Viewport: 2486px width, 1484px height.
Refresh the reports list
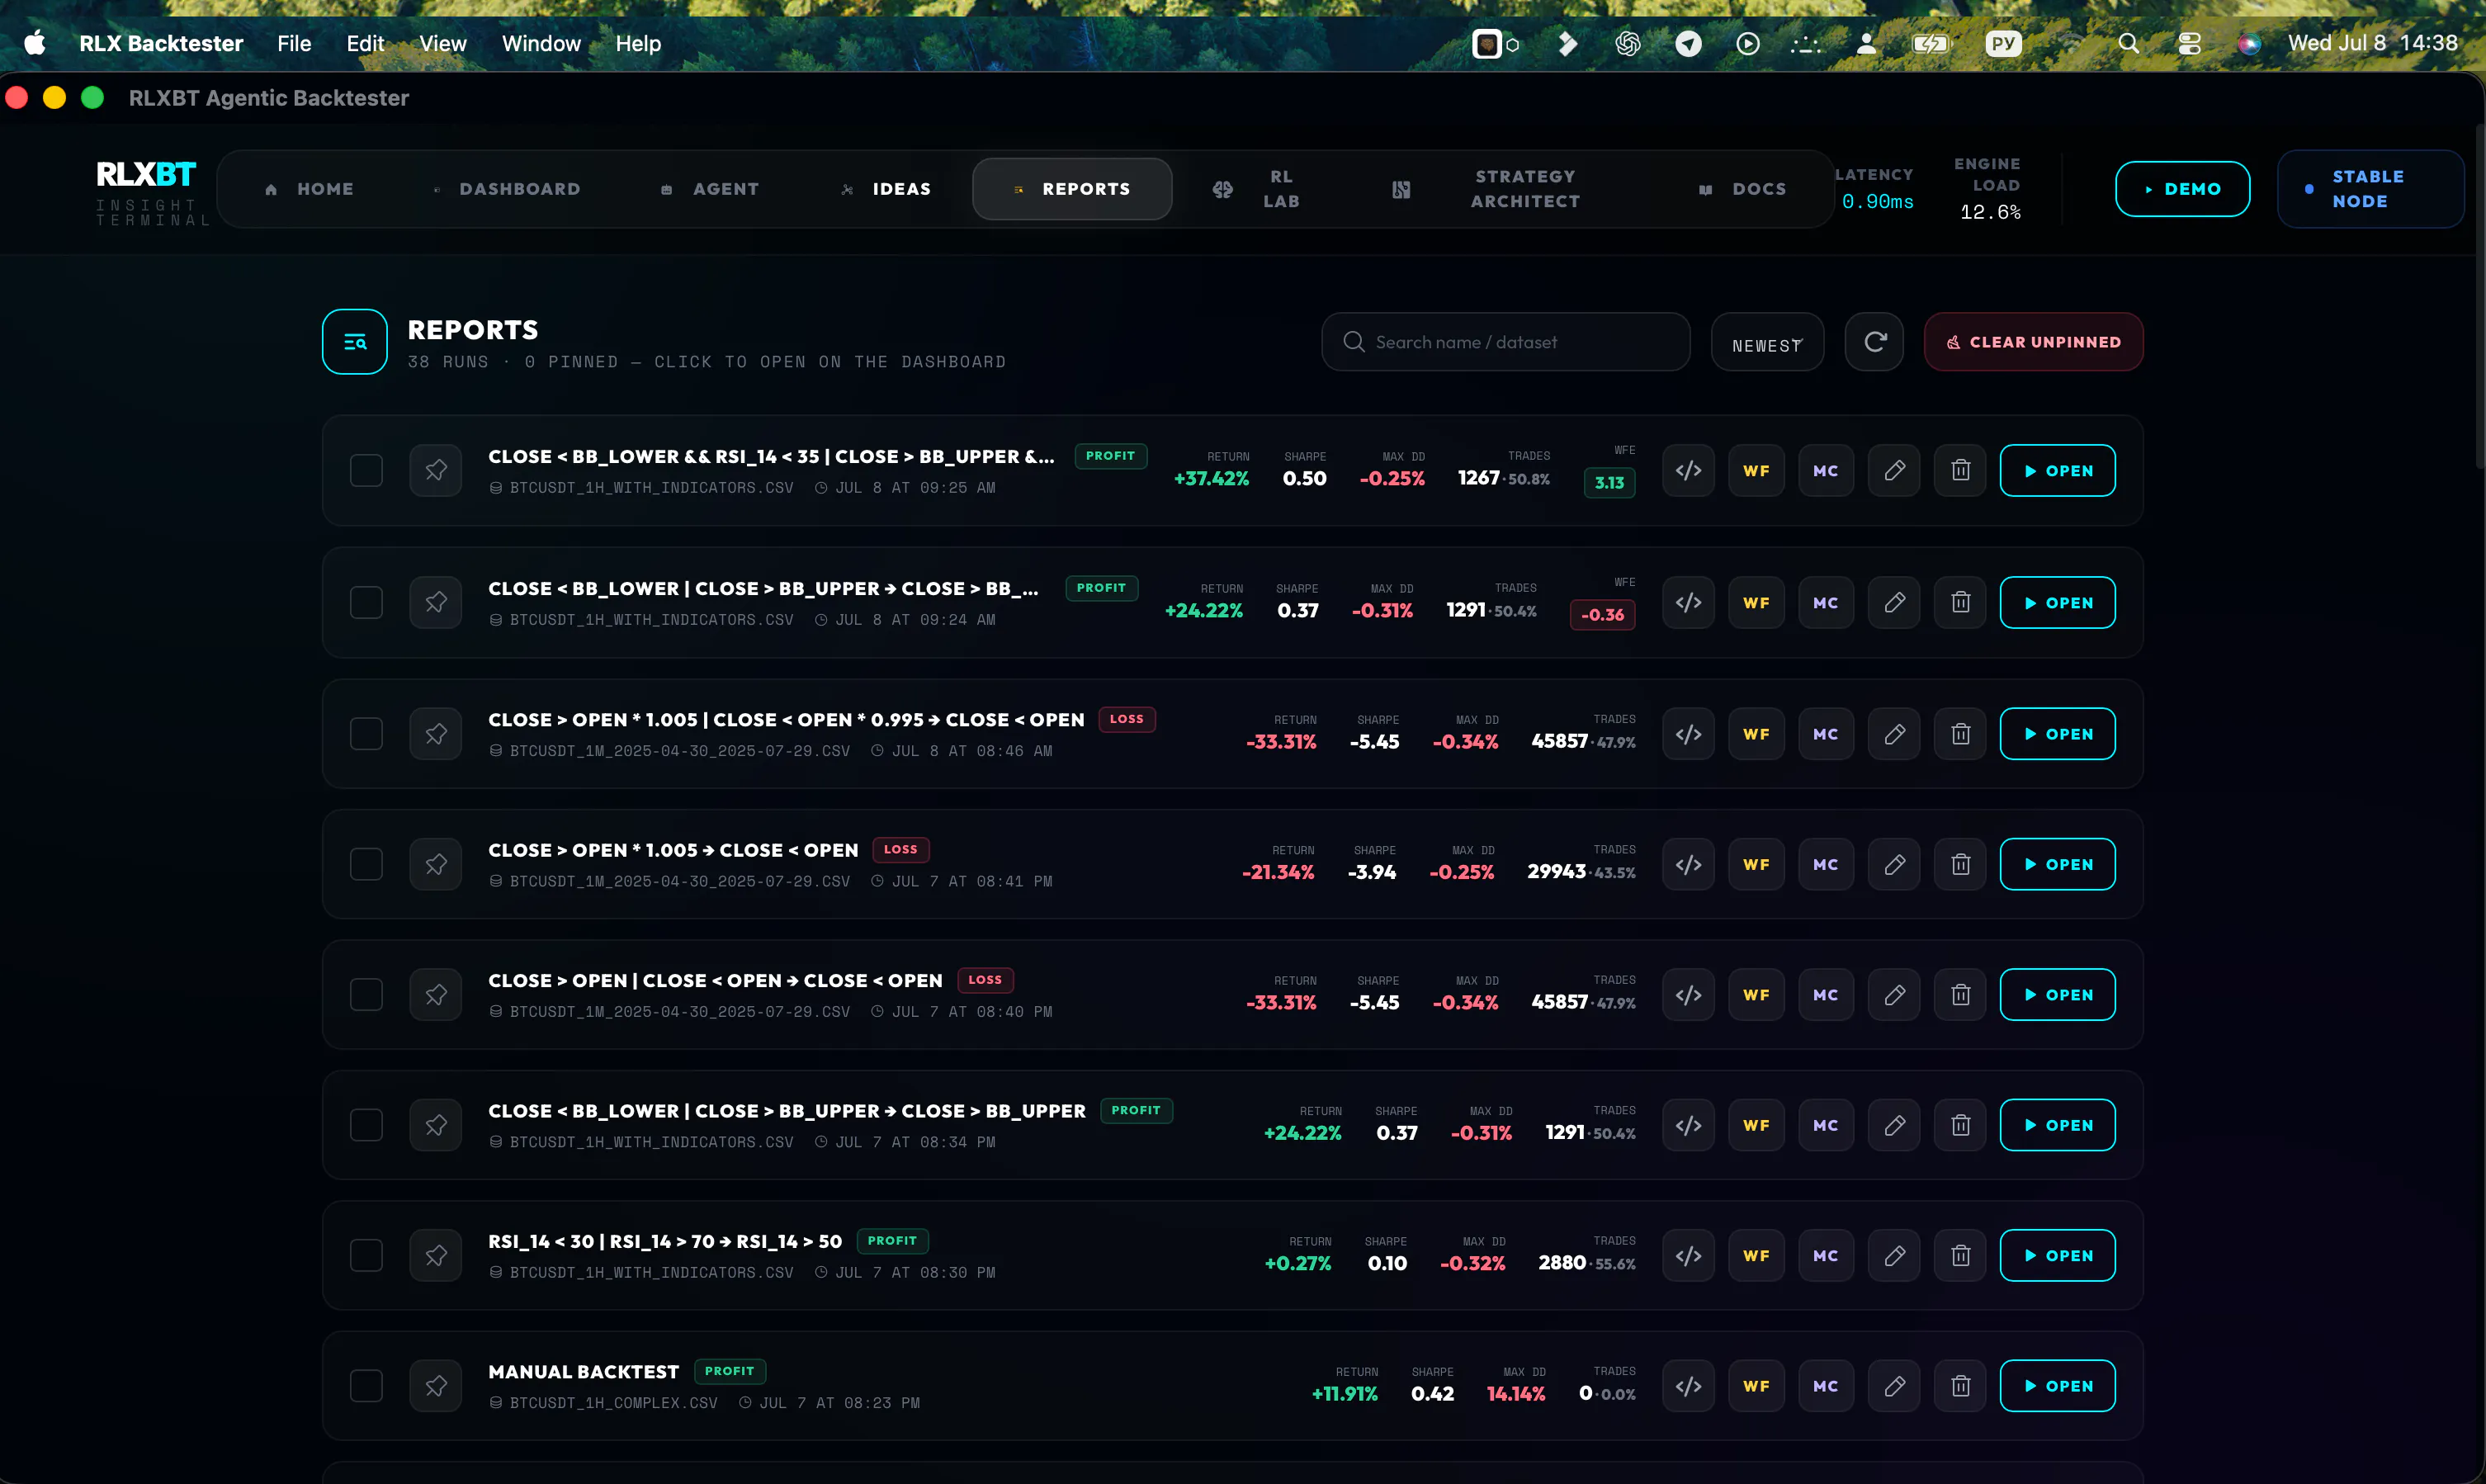coord(1874,342)
